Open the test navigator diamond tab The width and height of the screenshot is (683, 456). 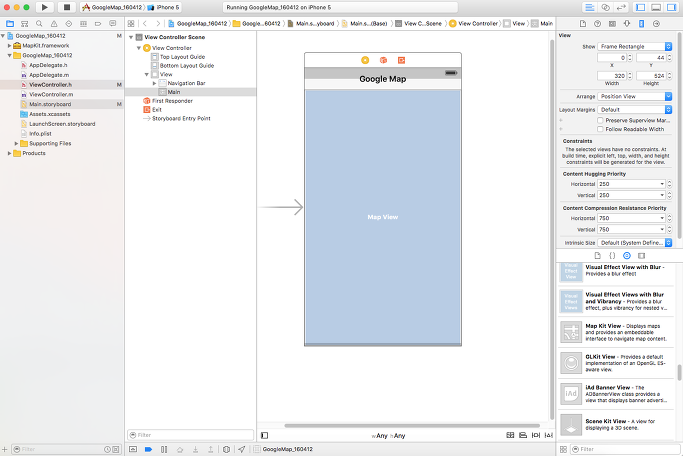point(69,24)
